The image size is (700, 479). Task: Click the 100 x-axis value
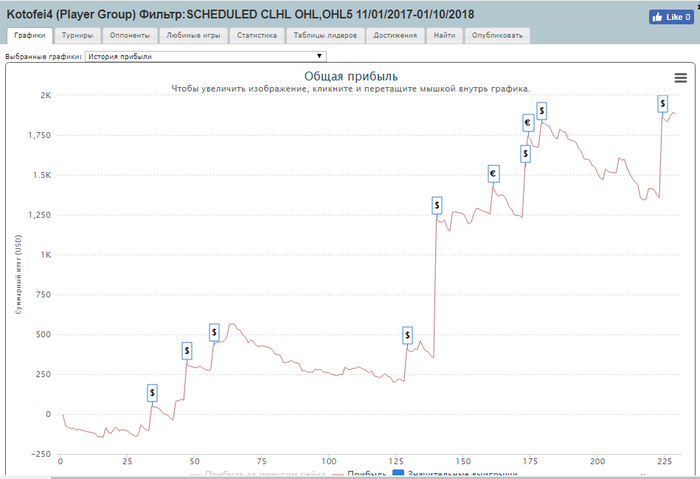[329, 462]
